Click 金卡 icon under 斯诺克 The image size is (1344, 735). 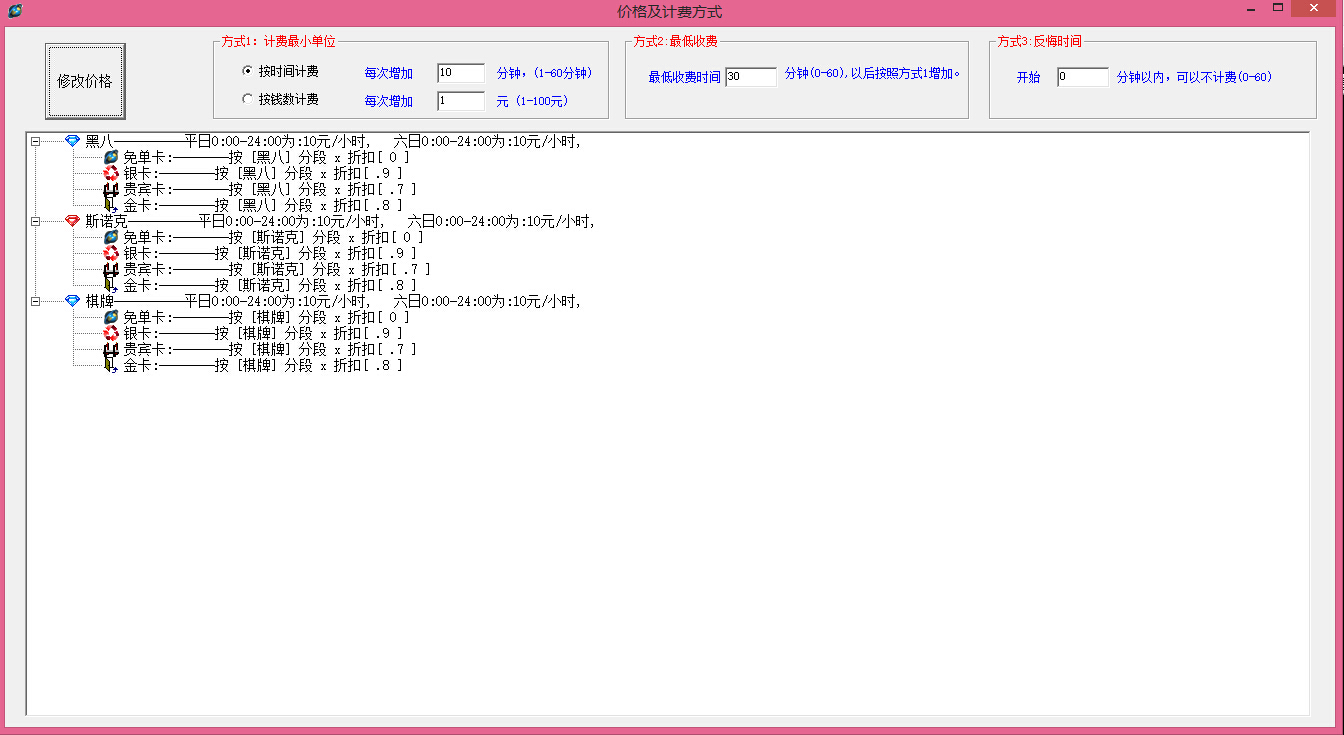[111, 285]
